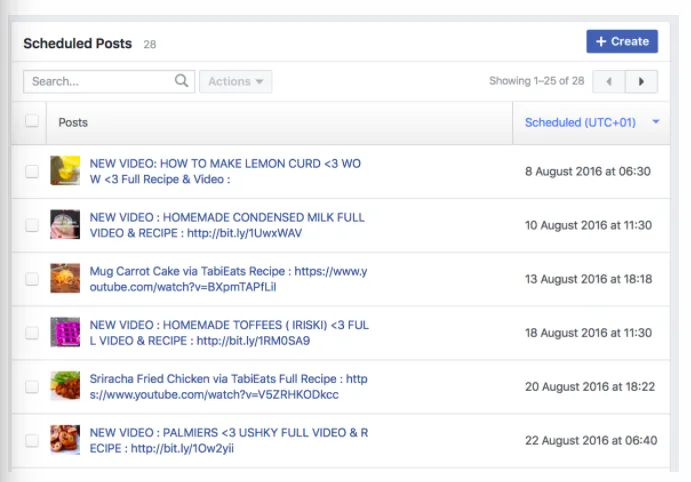Check the Condensed Milk post checkbox
Screen dimensions: 691x482
(32, 225)
